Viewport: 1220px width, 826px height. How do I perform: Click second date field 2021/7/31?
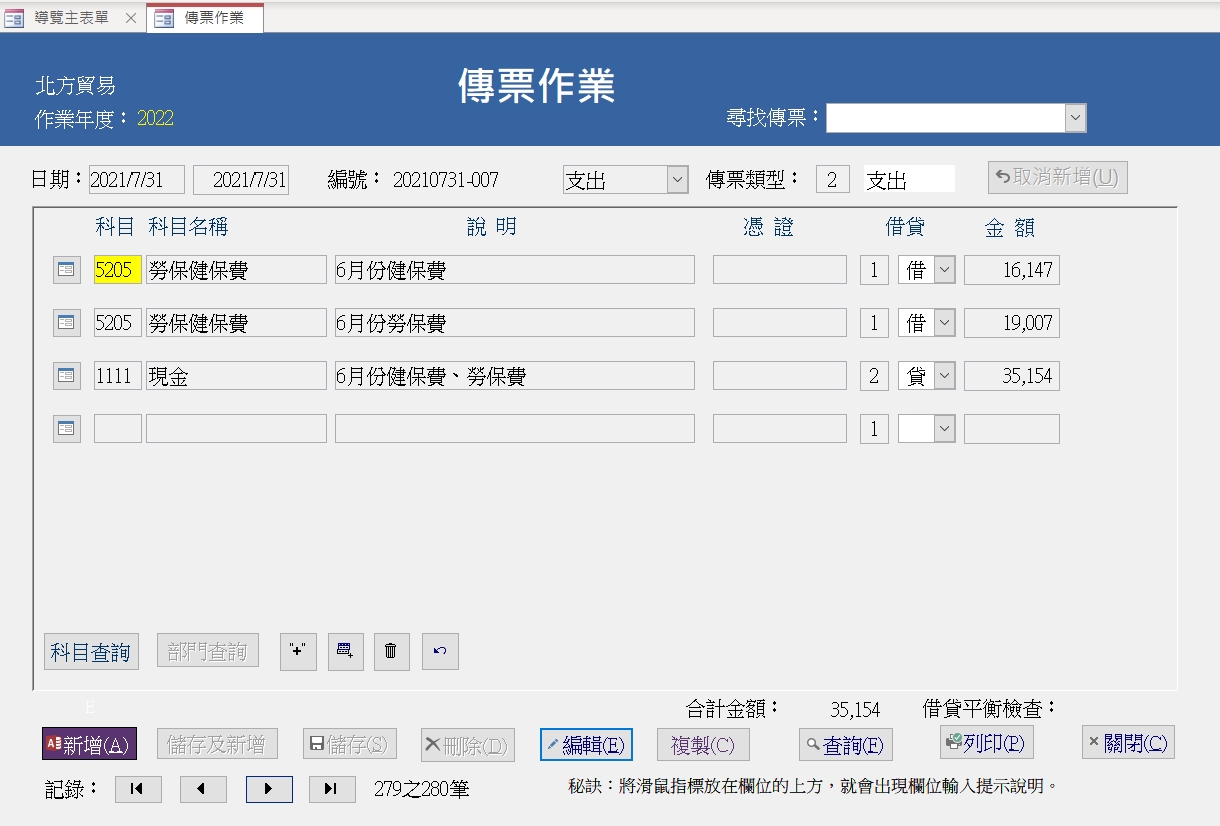(241, 180)
